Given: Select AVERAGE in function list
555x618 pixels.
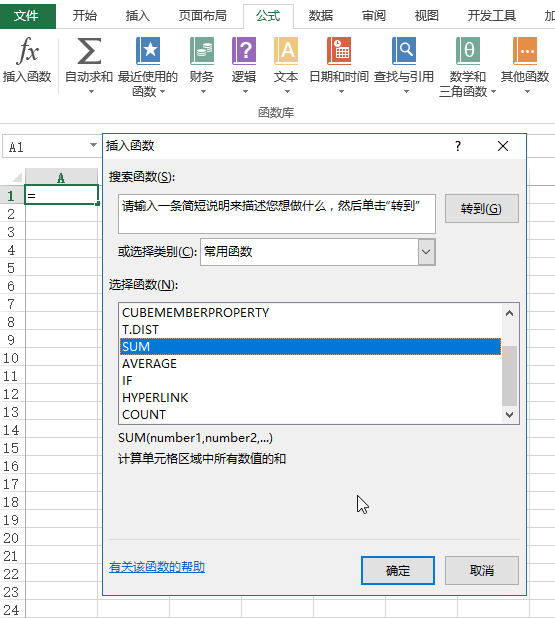Looking at the screenshot, I should [310, 363].
